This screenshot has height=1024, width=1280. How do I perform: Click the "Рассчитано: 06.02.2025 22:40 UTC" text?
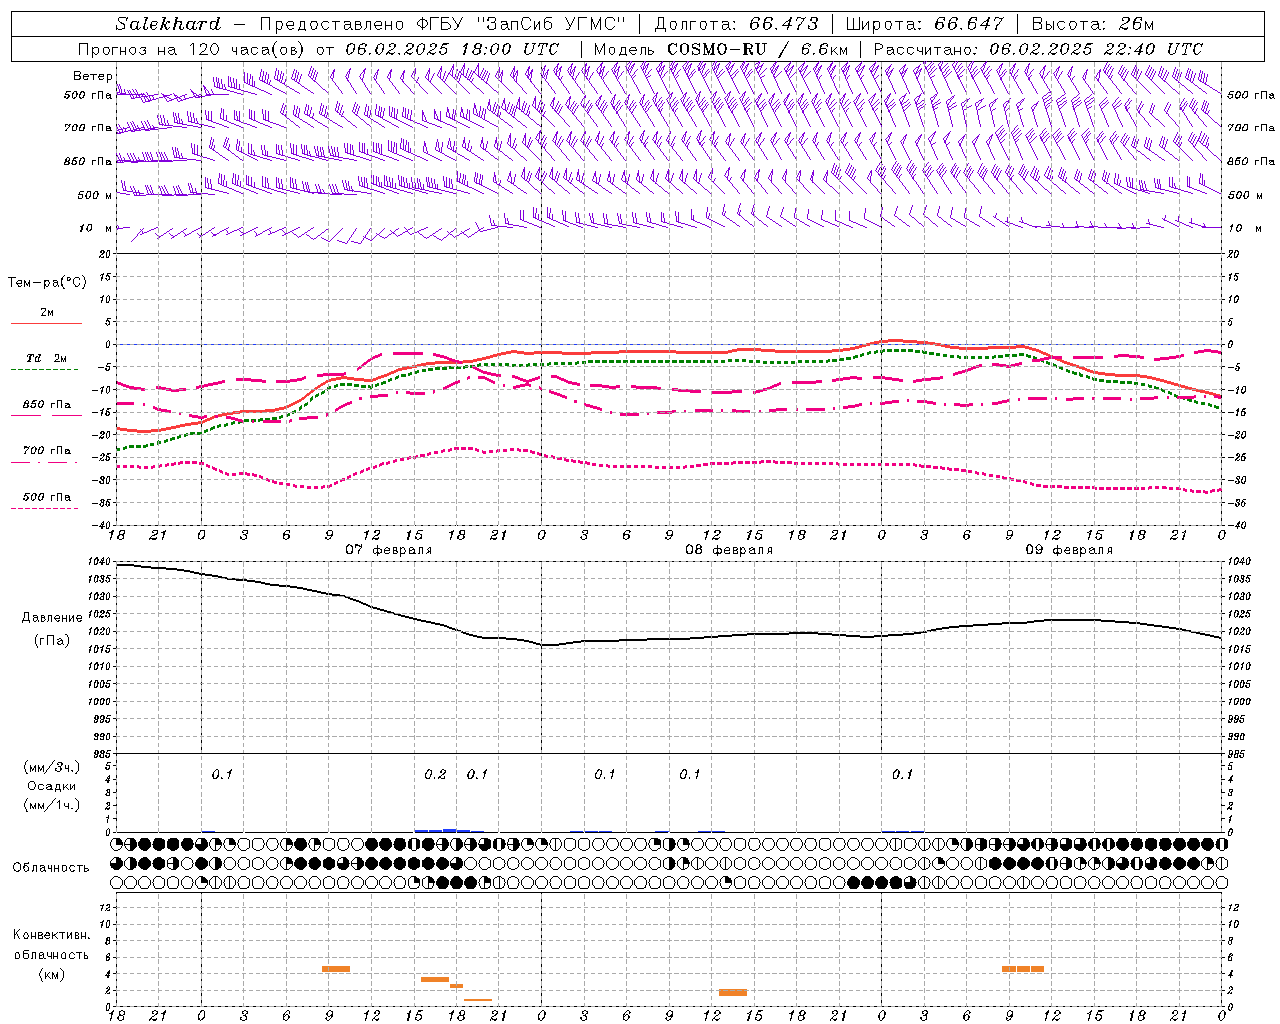tap(1038, 49)
